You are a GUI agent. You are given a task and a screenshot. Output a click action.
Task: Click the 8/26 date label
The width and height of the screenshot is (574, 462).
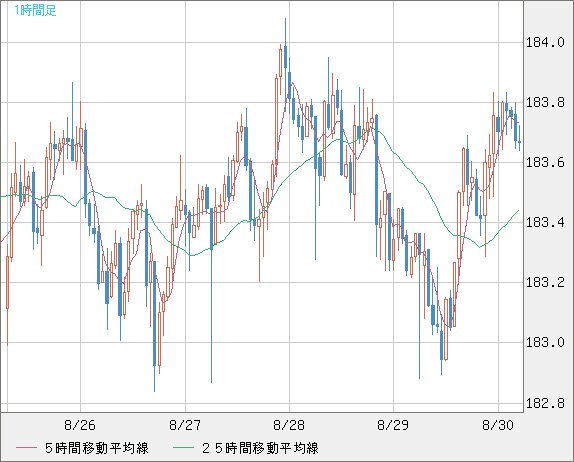80,425
